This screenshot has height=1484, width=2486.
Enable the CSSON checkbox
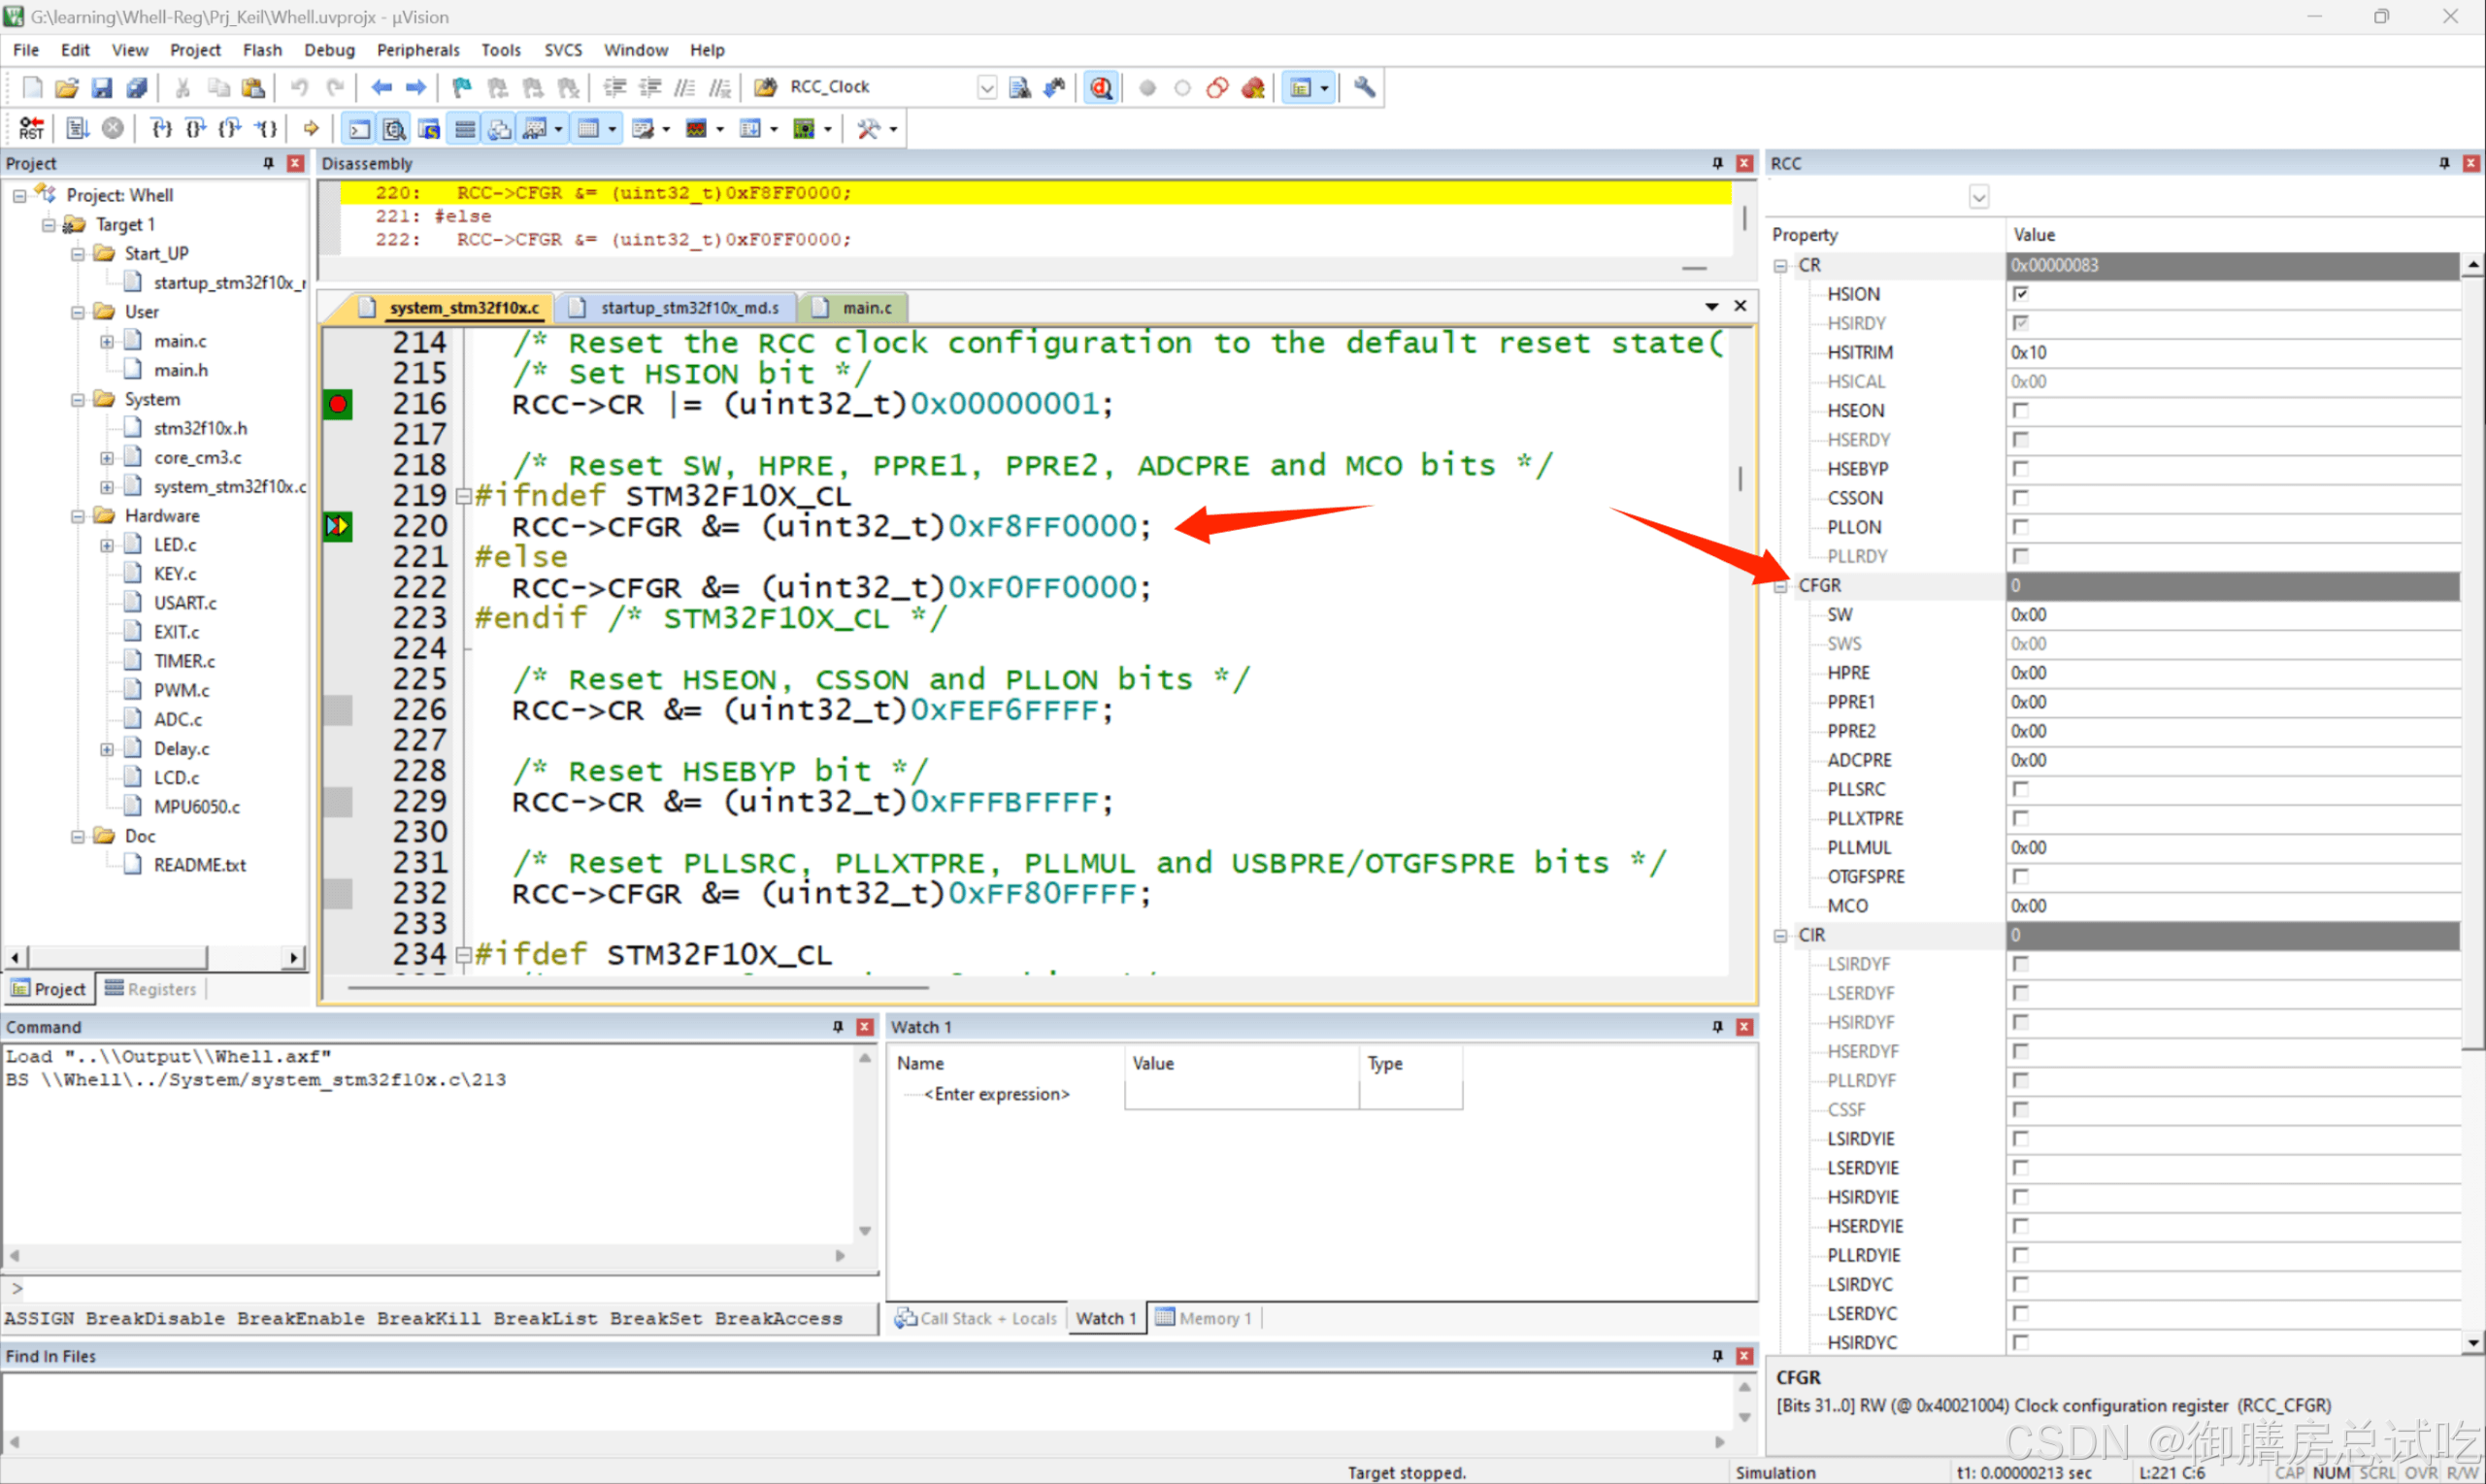pos(2020,497)
